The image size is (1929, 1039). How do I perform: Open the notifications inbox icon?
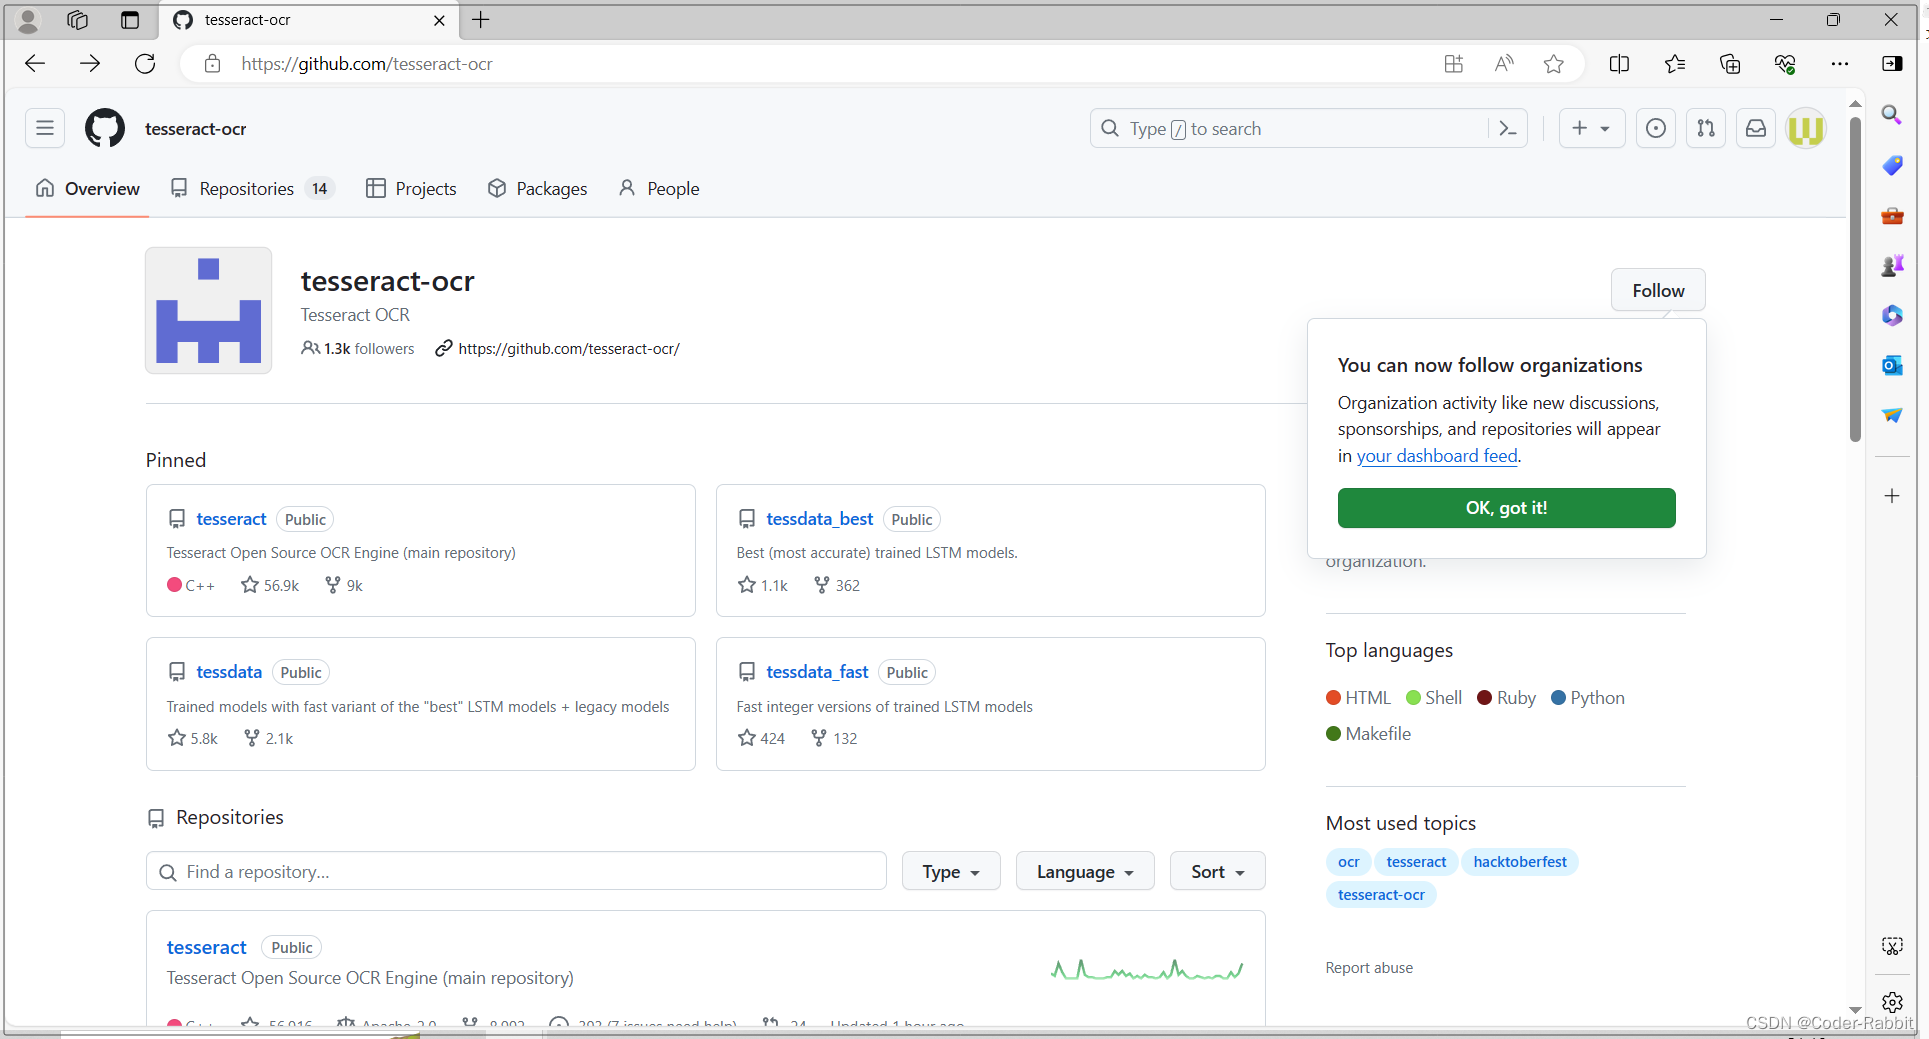(1756, 128)
